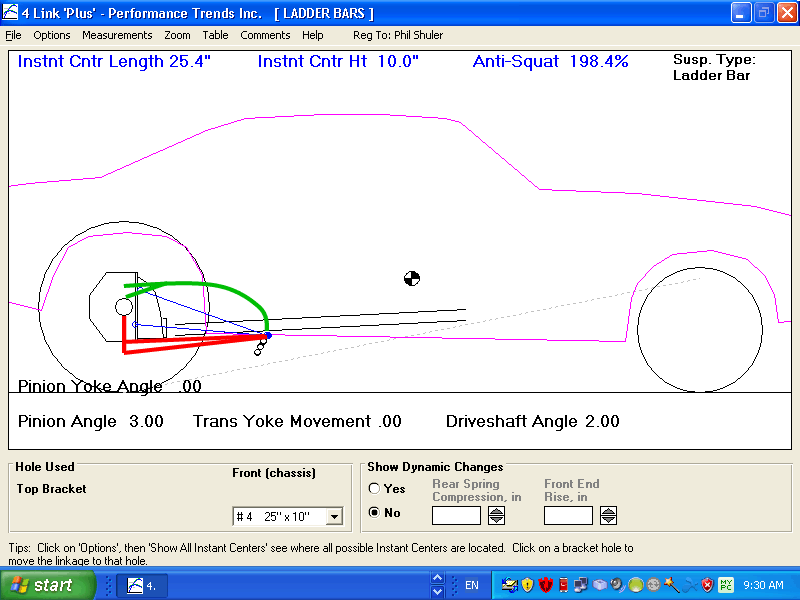Click the lowest front bracket hole circle
Image resolution: width=800 pixels, height=600 pixels.
click(x=258, y=352)
